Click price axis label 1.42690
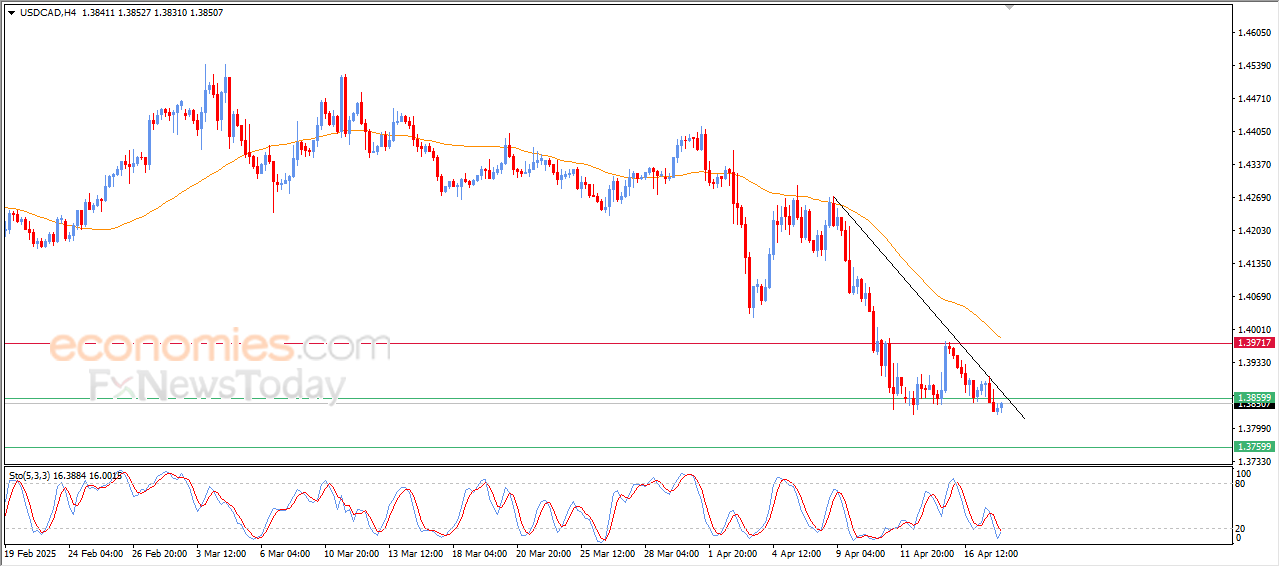The image size is (1280, 567). tap(1255, 198)
